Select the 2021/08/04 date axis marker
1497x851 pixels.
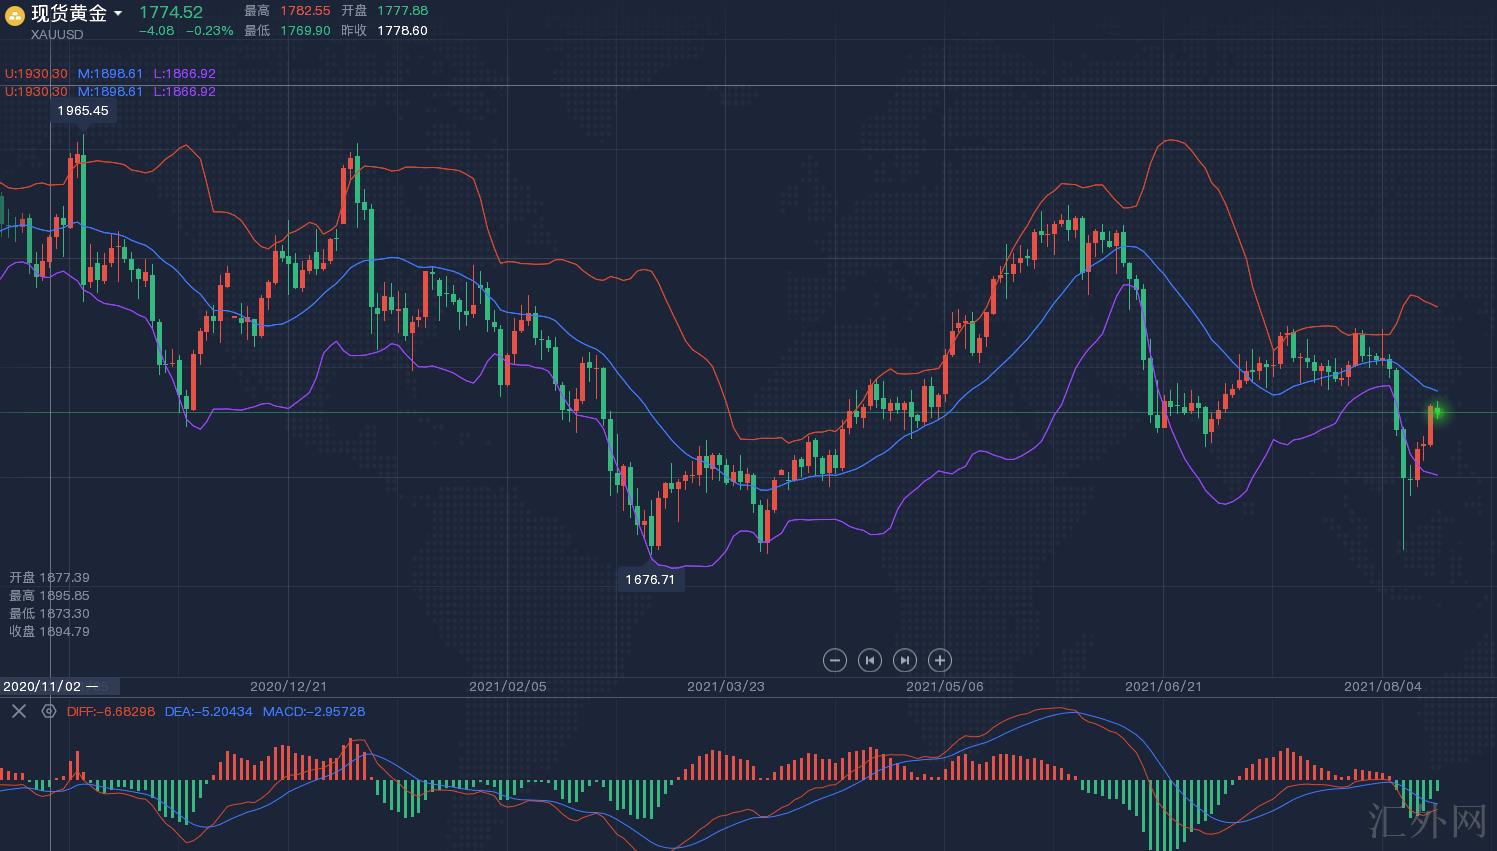point(1382,686)
